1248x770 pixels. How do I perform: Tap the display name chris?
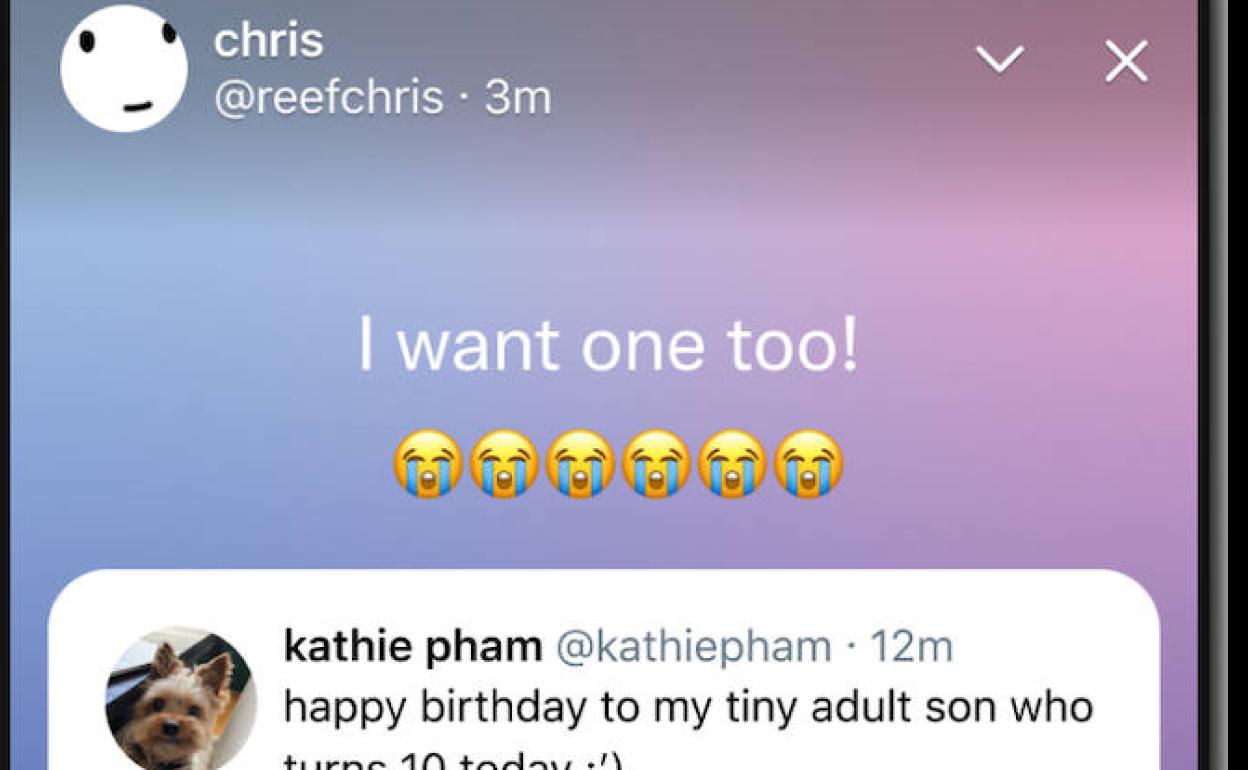268,41
